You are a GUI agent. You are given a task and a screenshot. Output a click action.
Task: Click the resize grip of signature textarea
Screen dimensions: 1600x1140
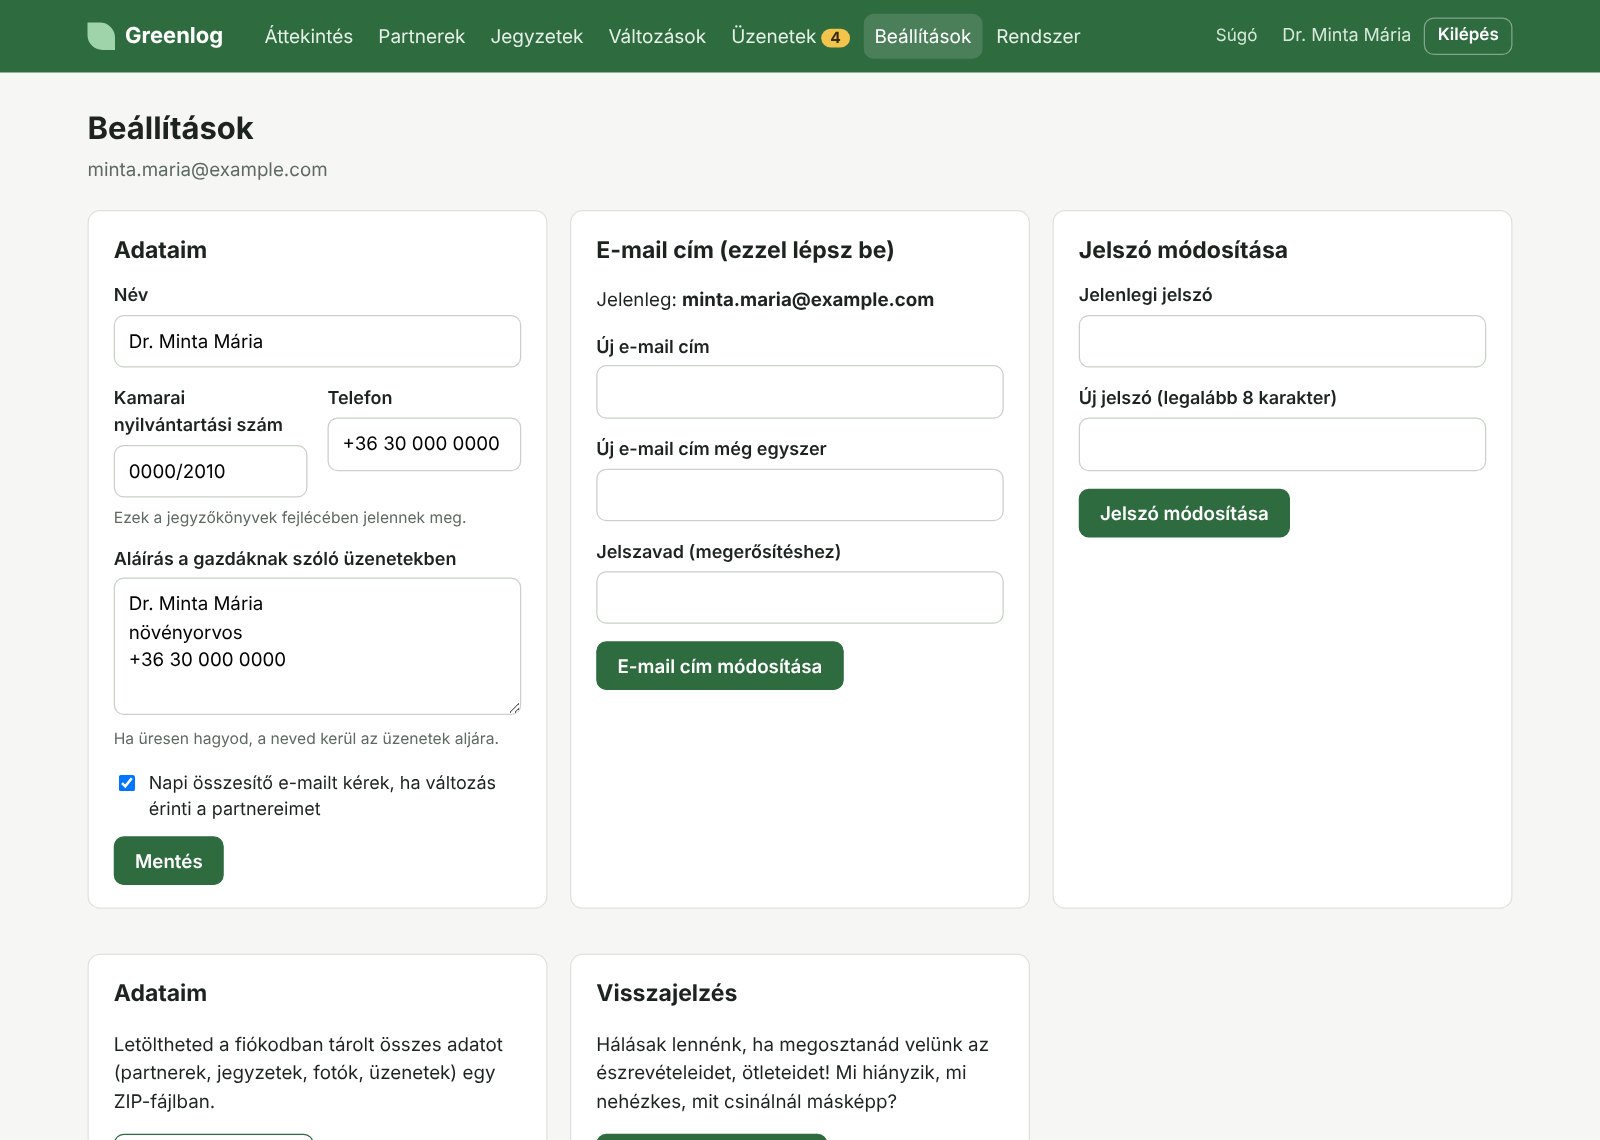514,708
